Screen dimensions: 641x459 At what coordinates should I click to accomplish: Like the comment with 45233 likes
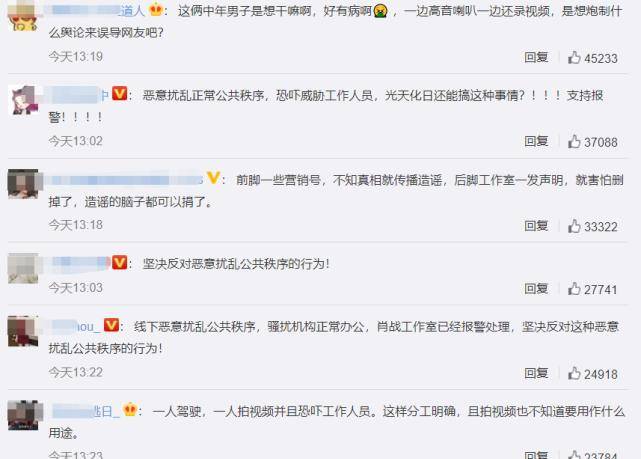[574, 58]
